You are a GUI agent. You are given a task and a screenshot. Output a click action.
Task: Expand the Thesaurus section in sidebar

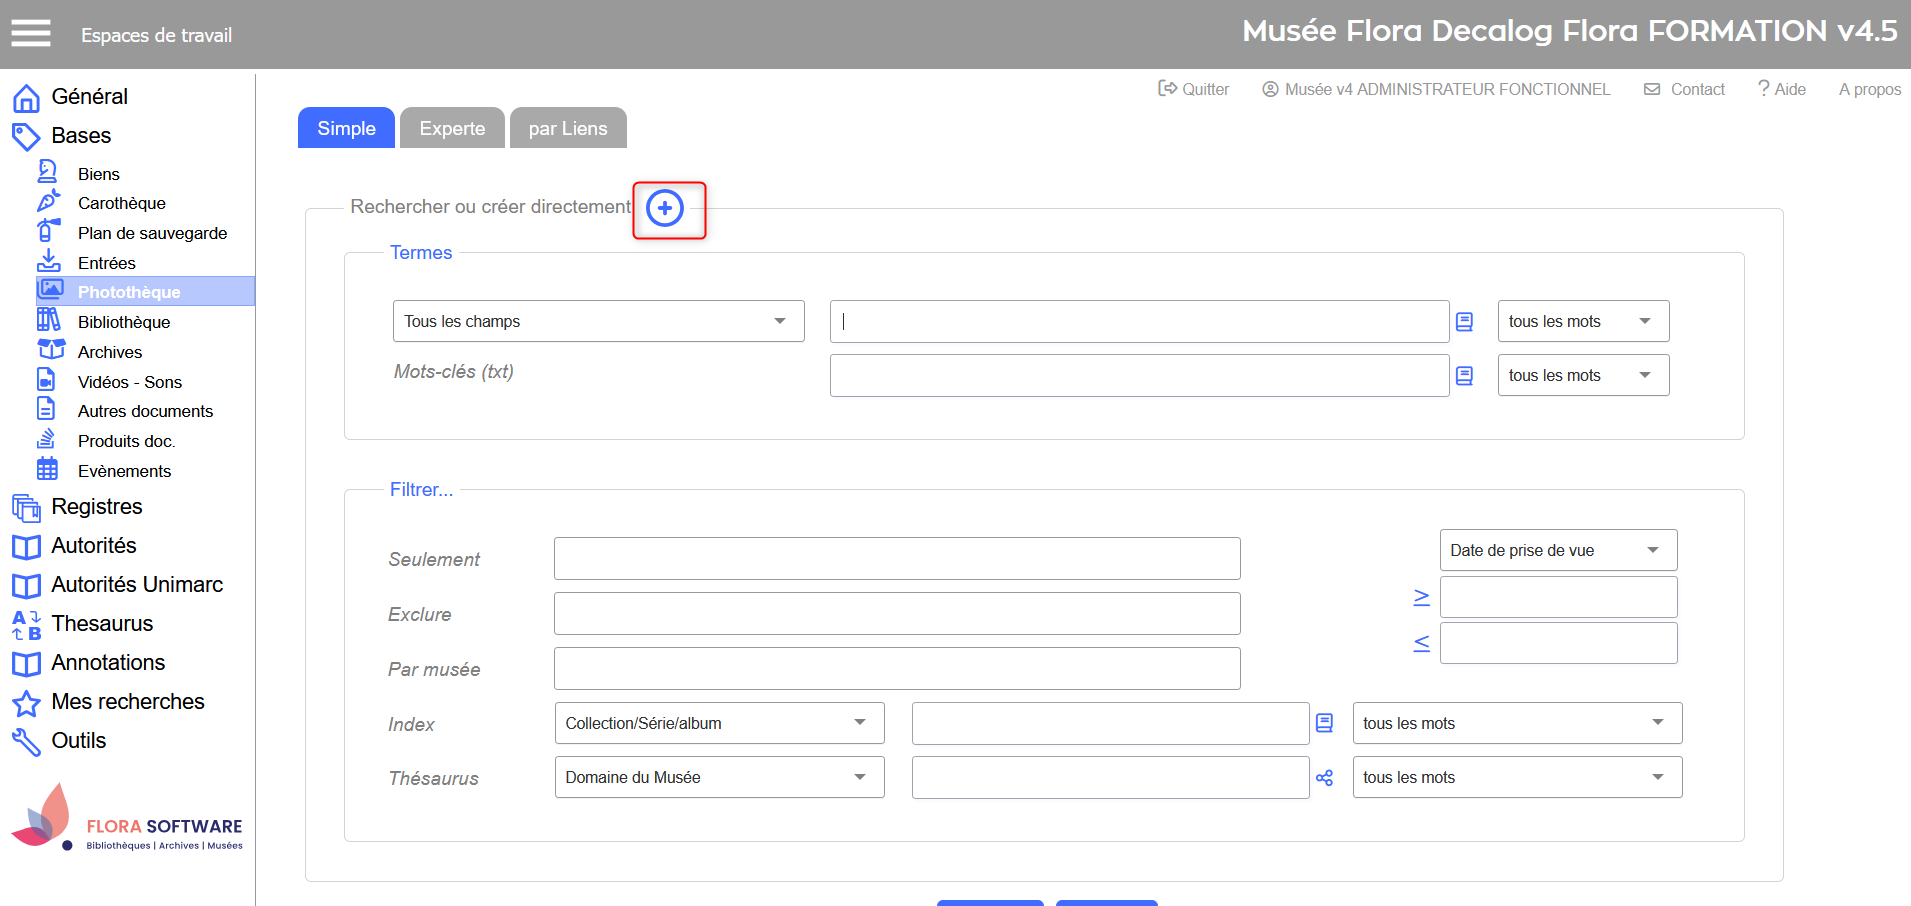click(102, 623)
